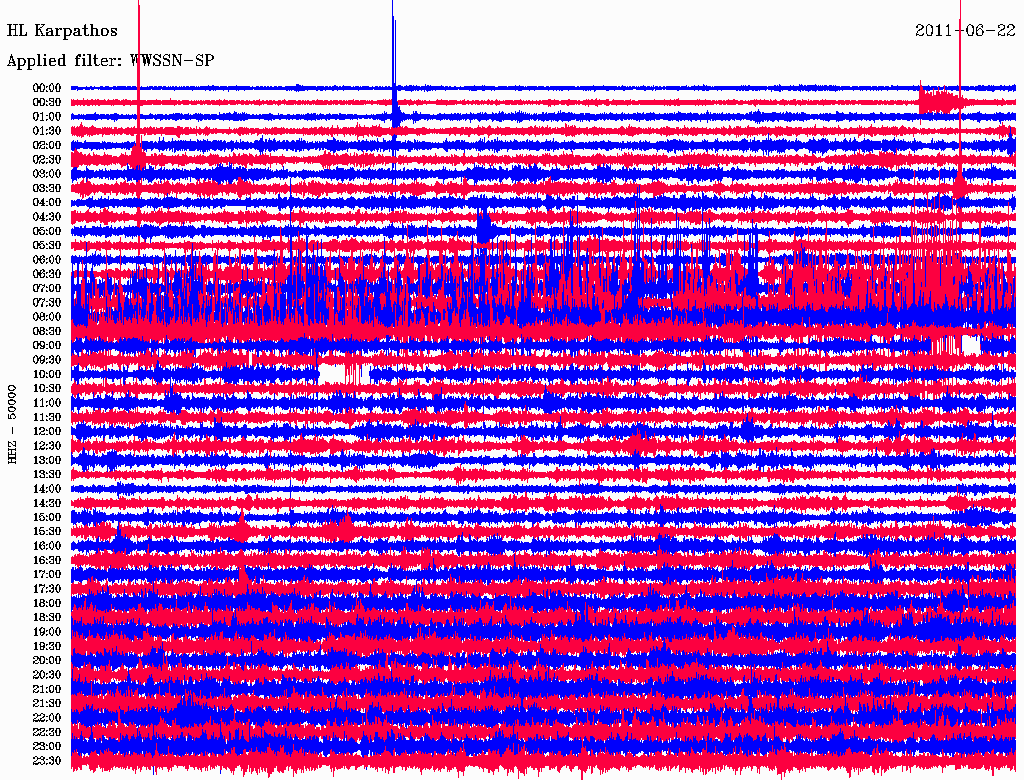This screenshot has width=1024, height=780.
Task: Select the 17:30 time label
Action: pyautogui.click(x=47, y=589)
